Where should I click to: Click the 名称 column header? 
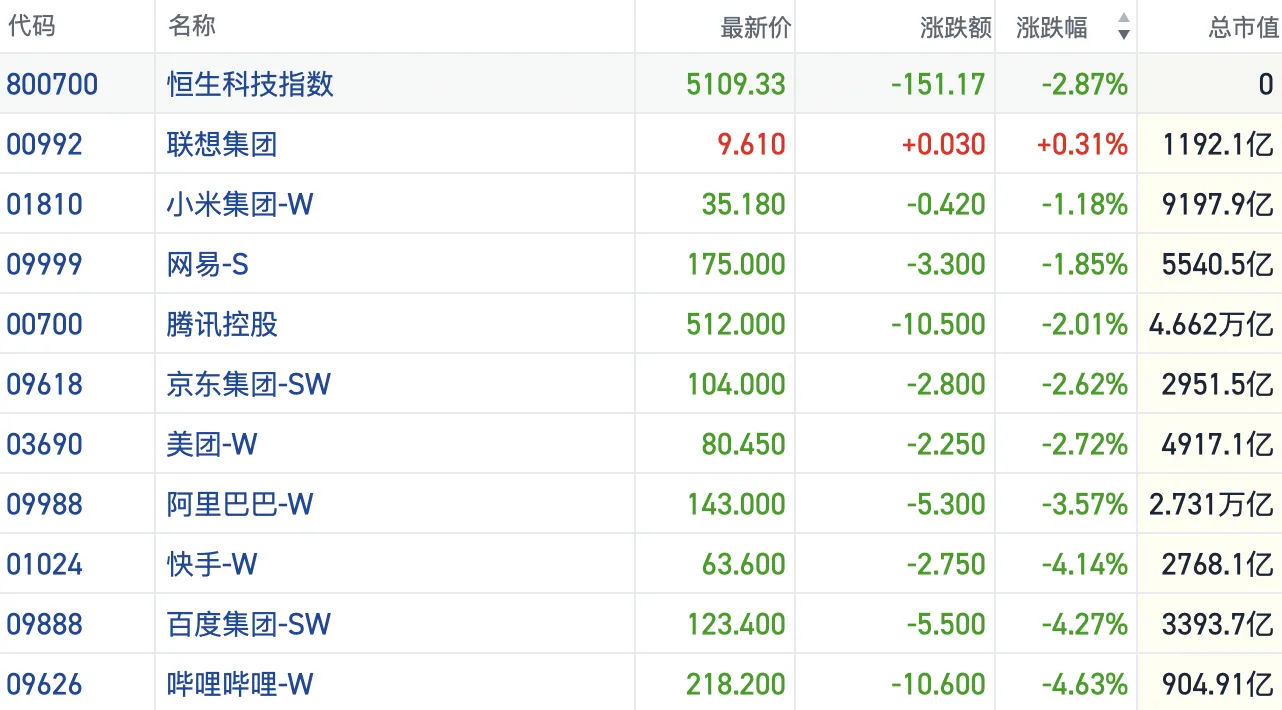point(192,26)
